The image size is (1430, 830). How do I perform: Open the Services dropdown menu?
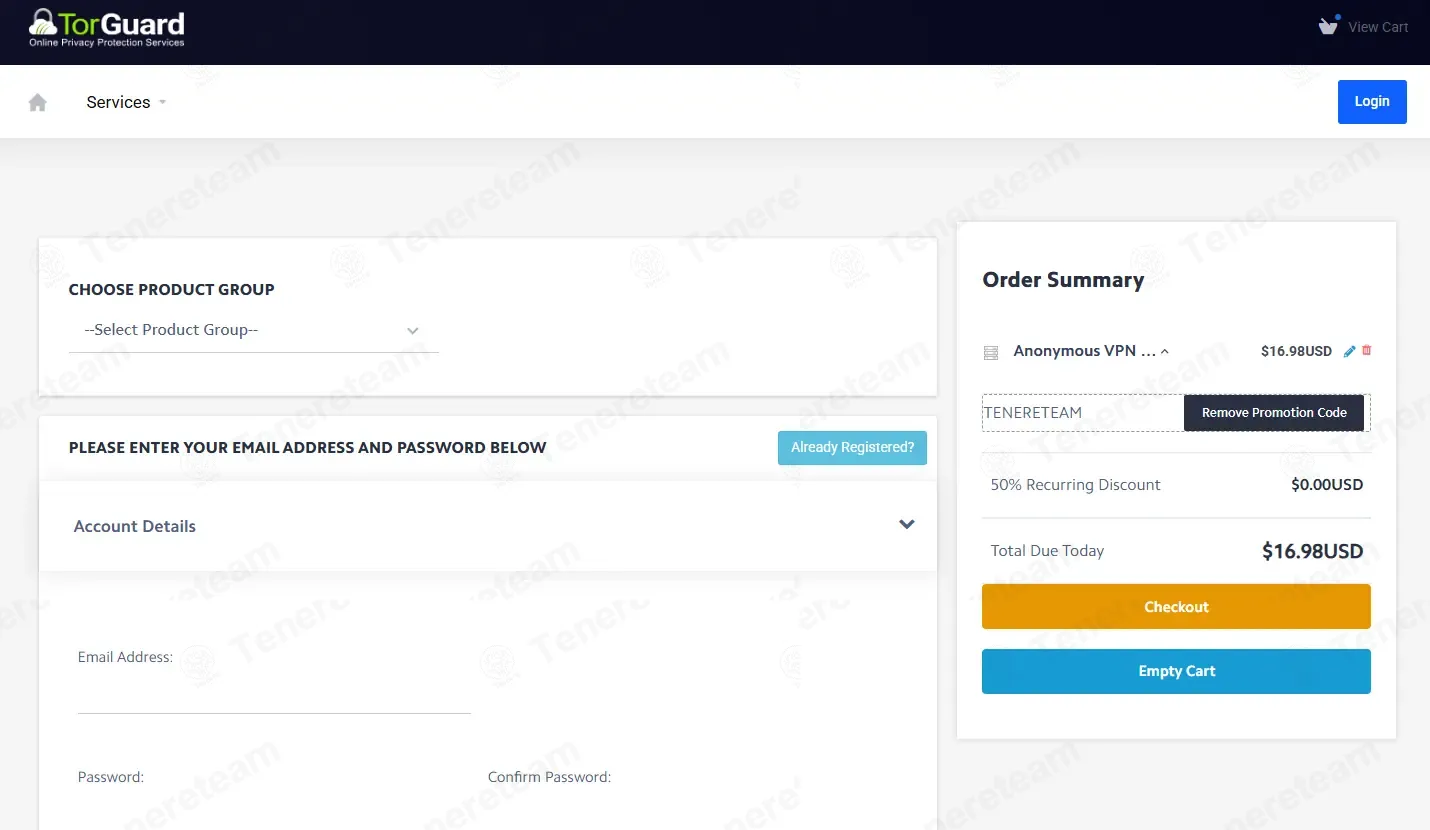tap(126, 102)
